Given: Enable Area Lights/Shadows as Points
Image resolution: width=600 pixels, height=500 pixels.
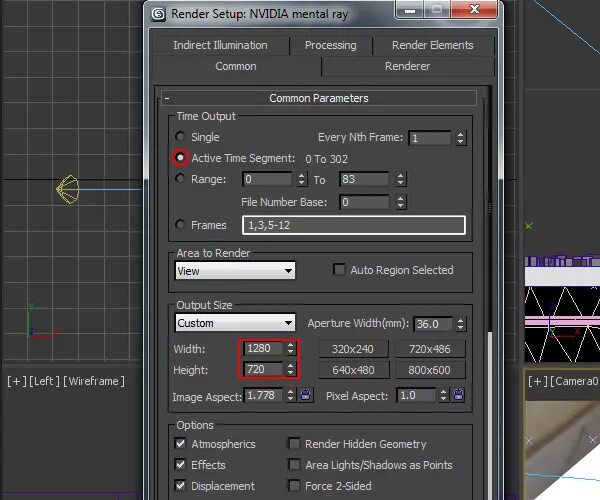Looking at the screenshot, I should (294, 464).
